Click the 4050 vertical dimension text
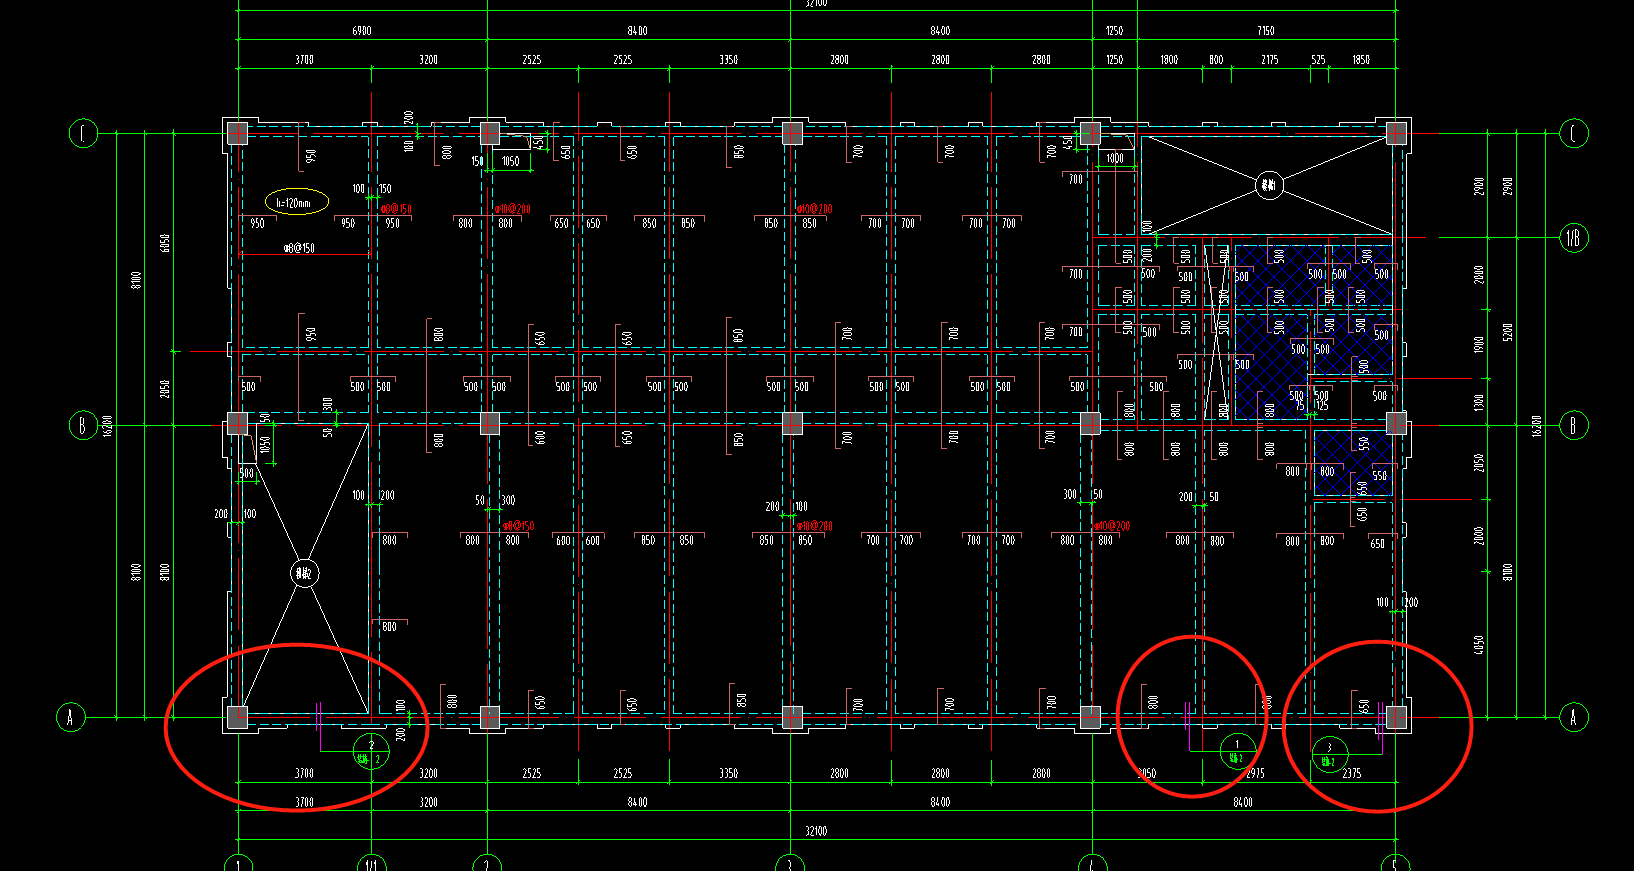The image size is (1634, 871). point(1479,645)
